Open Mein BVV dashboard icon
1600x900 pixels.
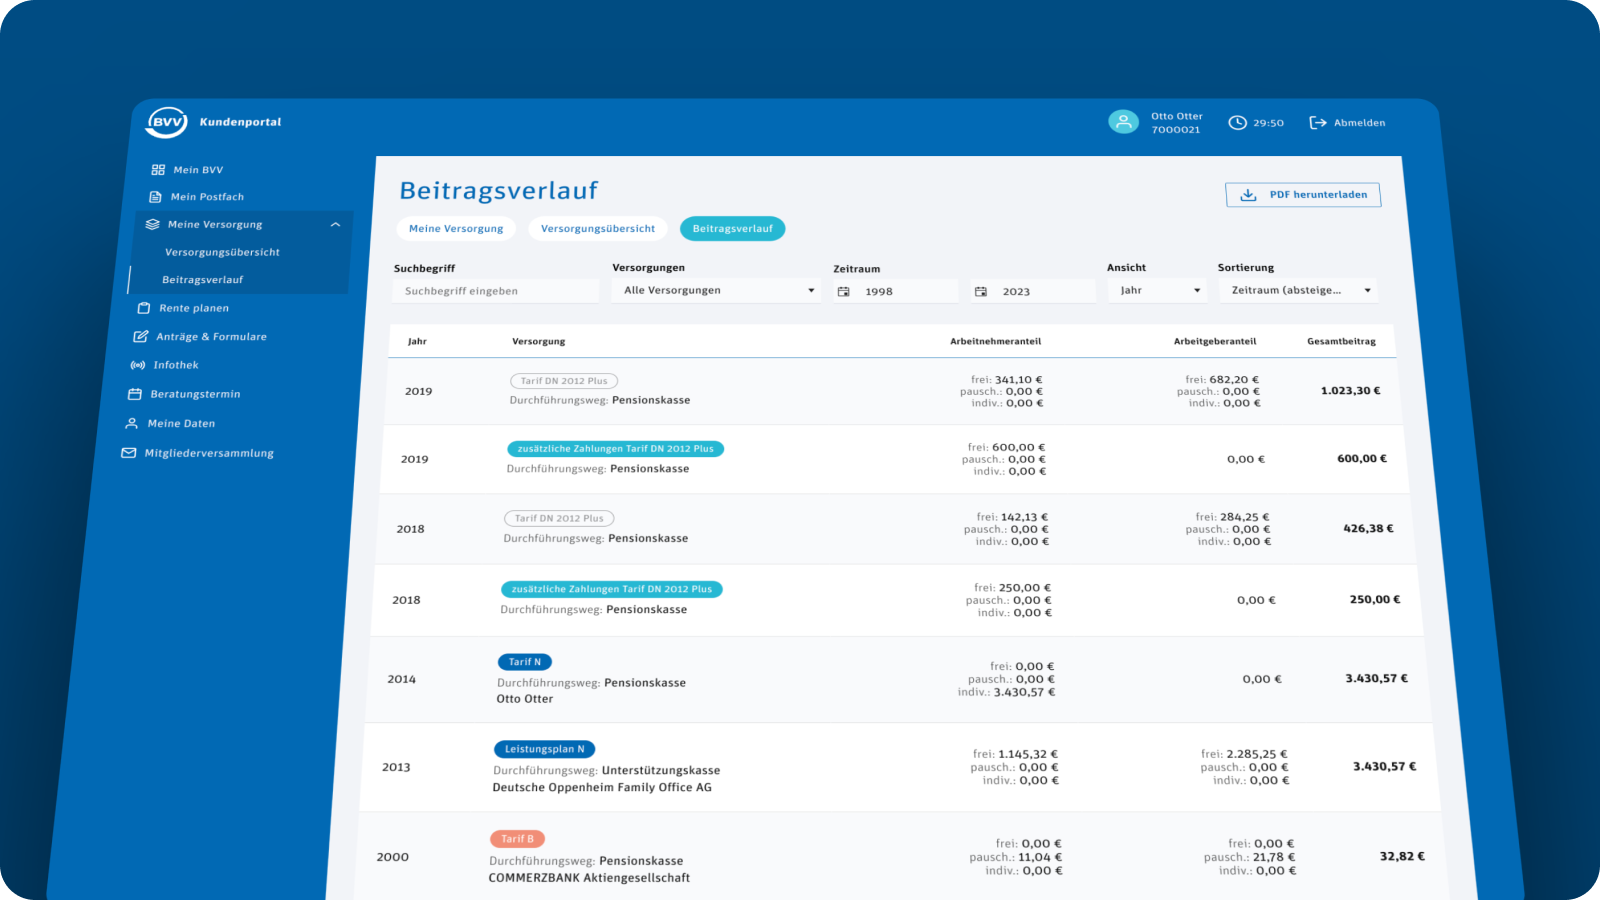click(x=158, y=170)
